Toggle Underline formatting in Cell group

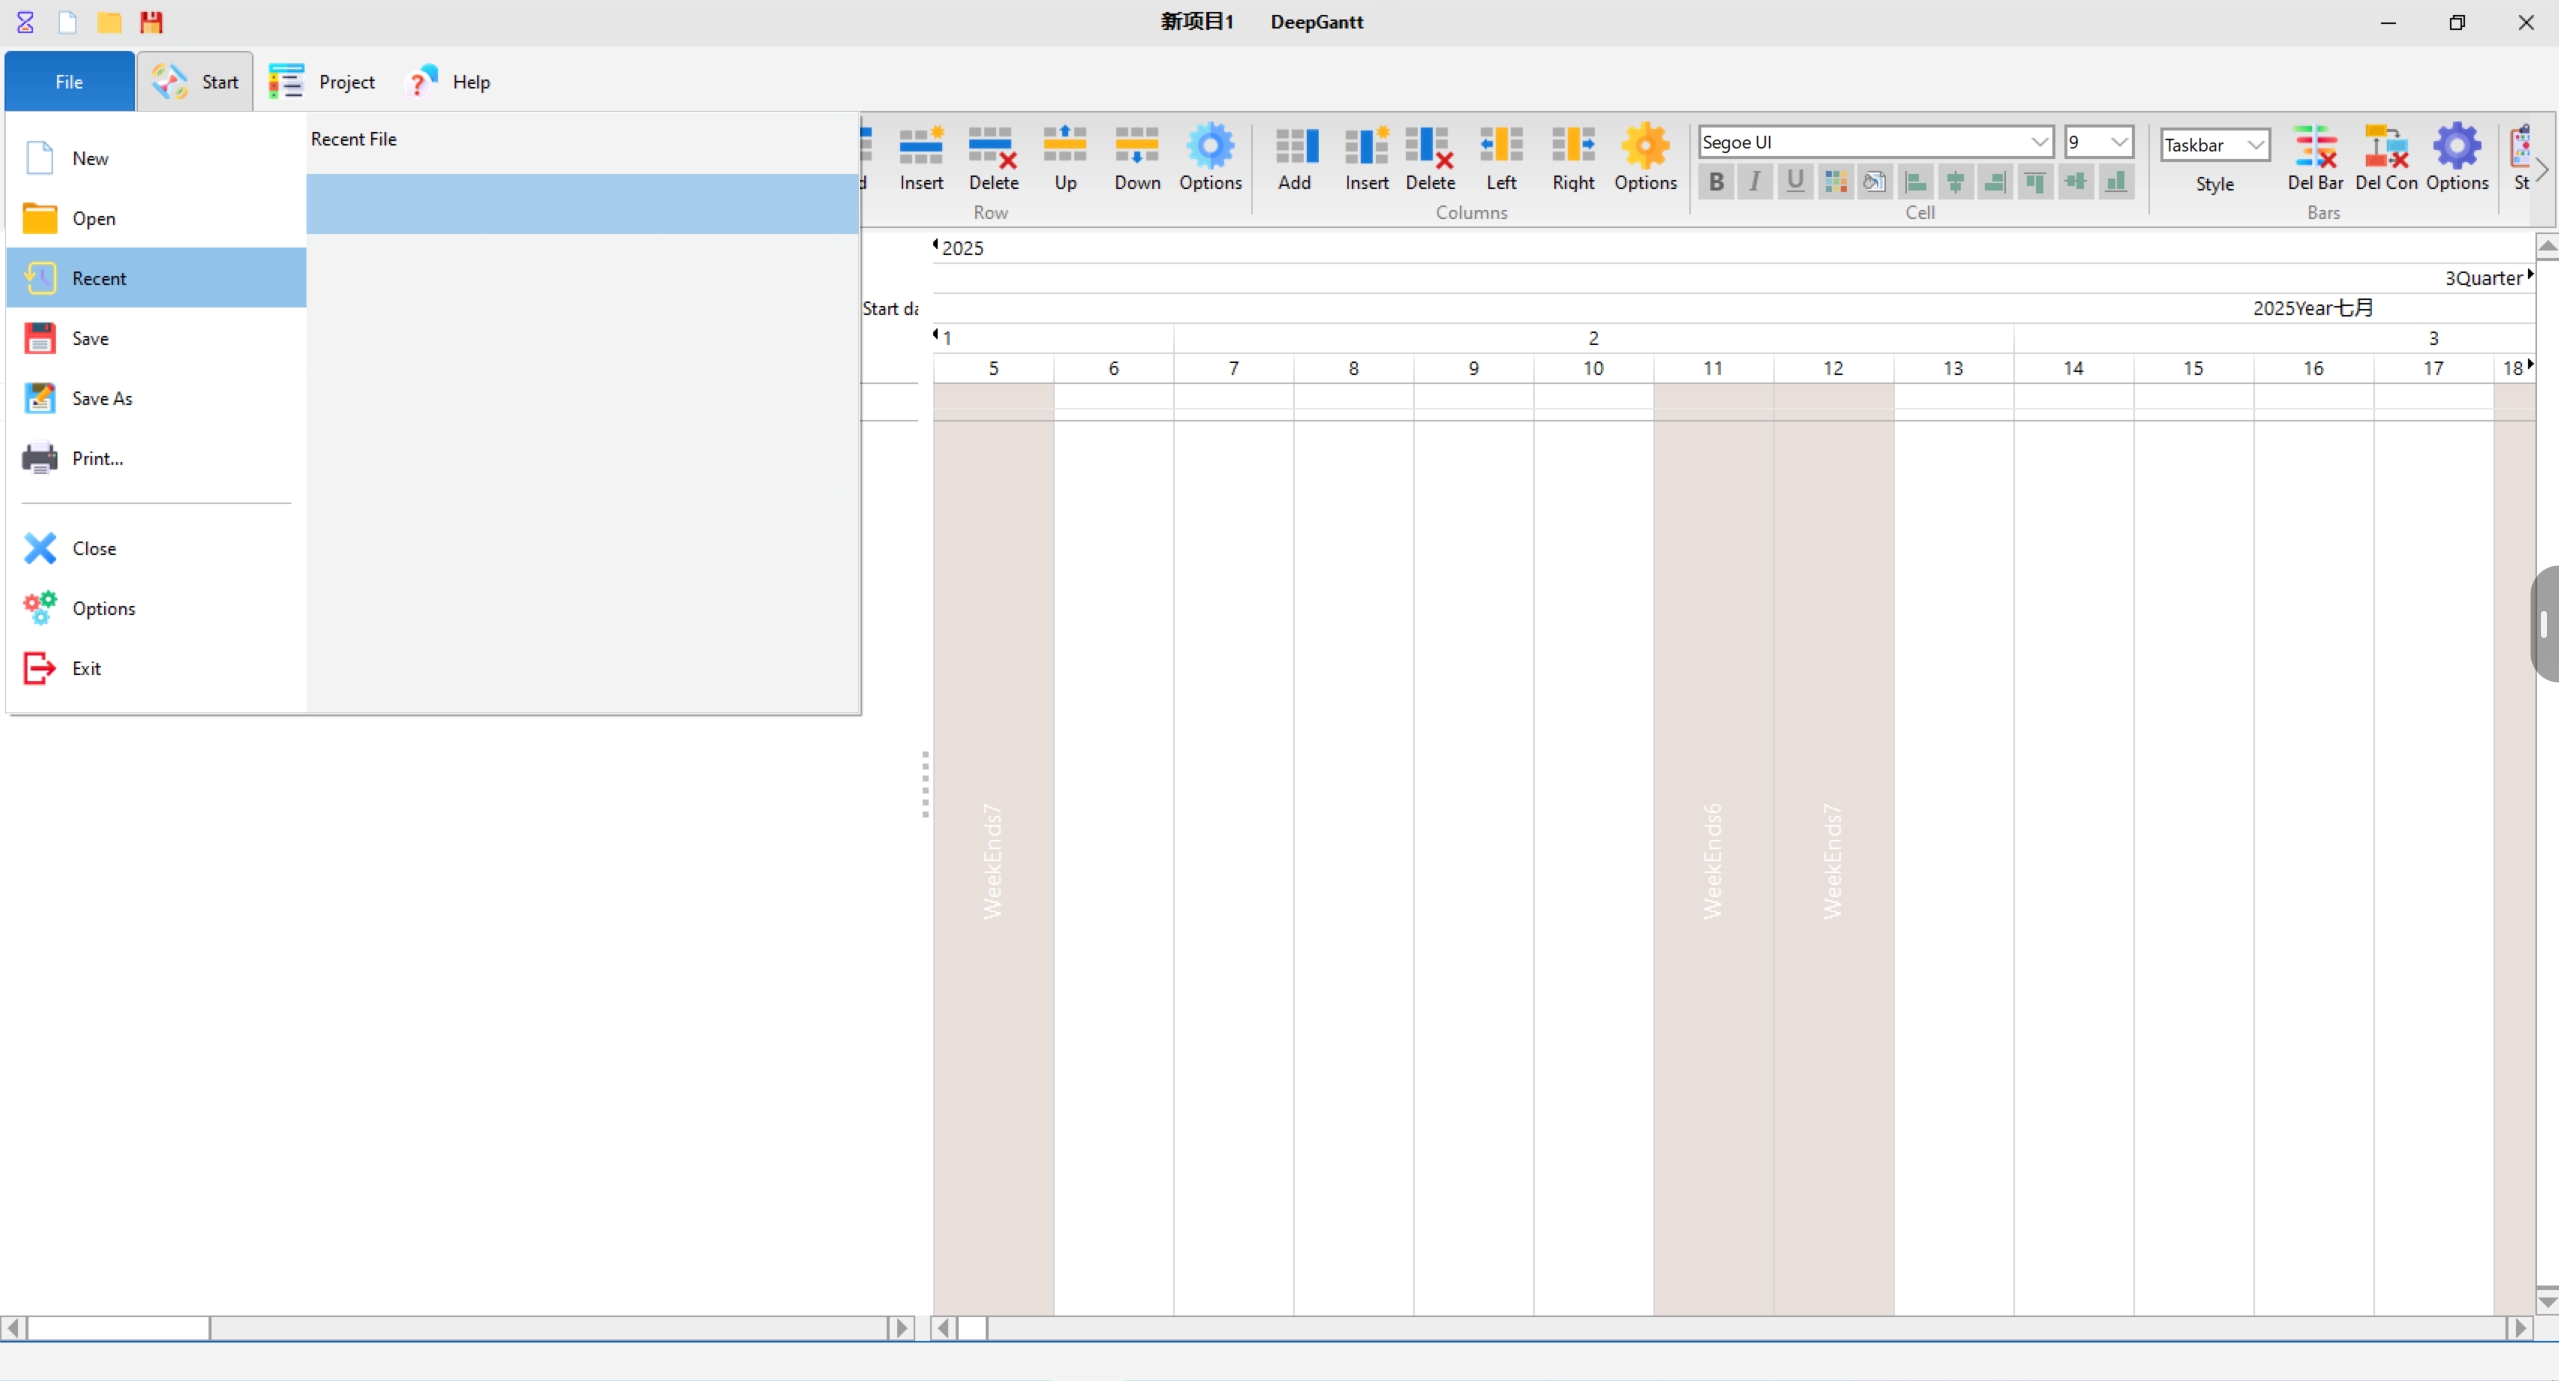click(1795, 181)
